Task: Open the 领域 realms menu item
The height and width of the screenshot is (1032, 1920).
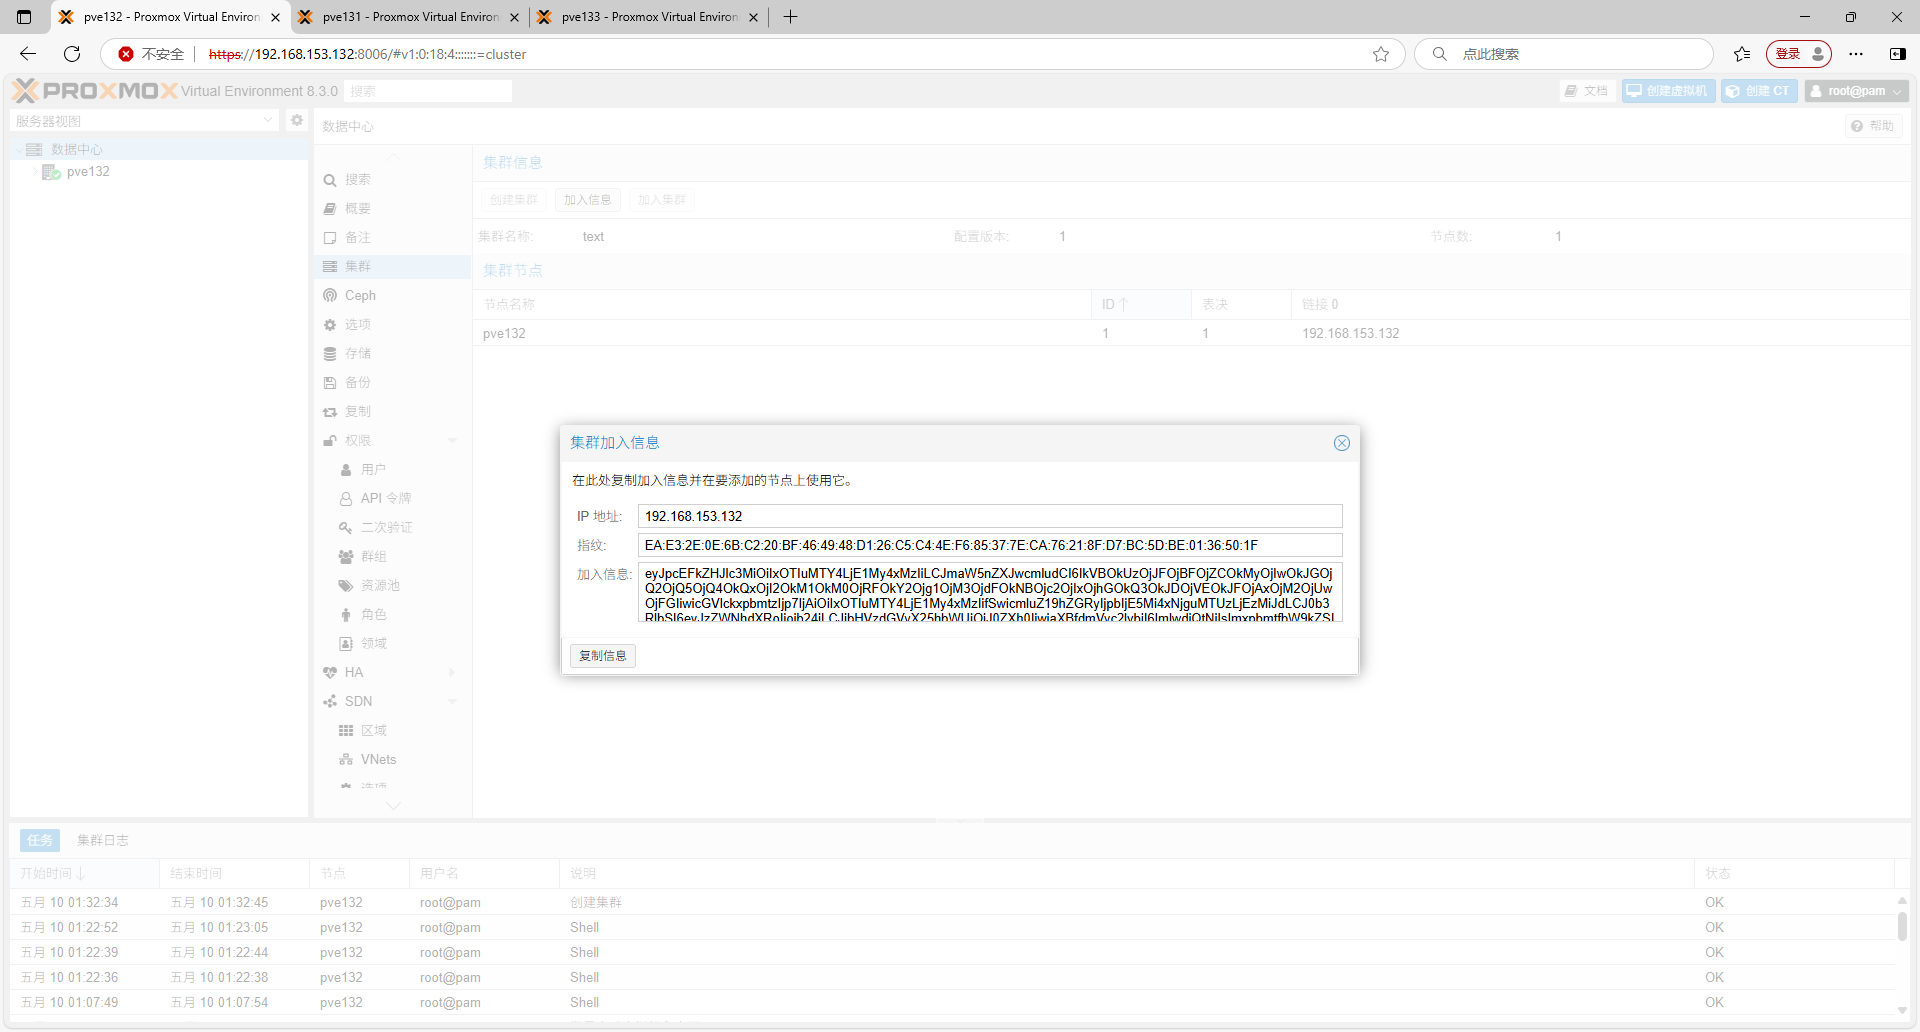Action: tap(392, 644)
